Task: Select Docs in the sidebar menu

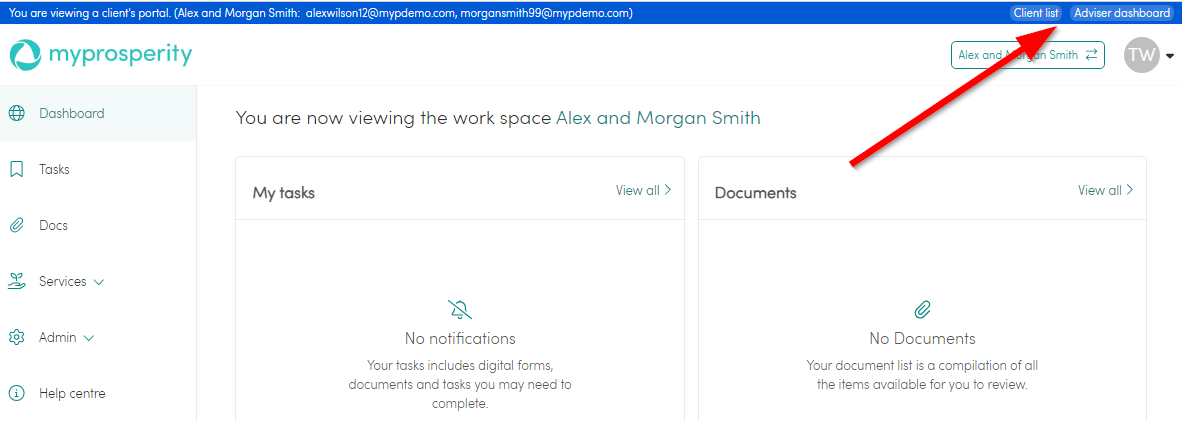Action: tap(53, 225)
